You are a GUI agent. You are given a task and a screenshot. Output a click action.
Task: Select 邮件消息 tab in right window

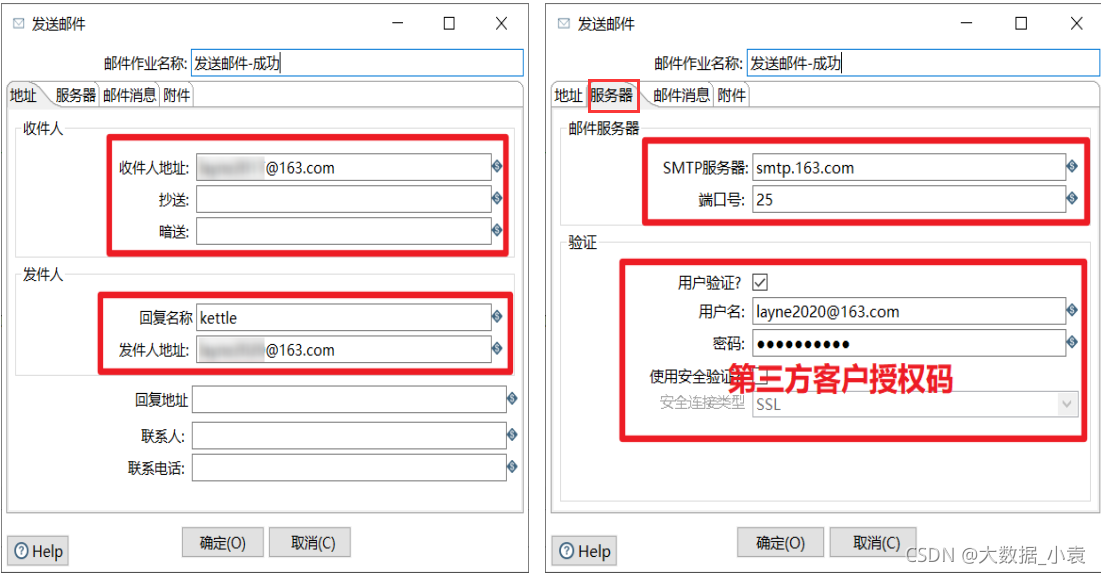pos(680,95)
